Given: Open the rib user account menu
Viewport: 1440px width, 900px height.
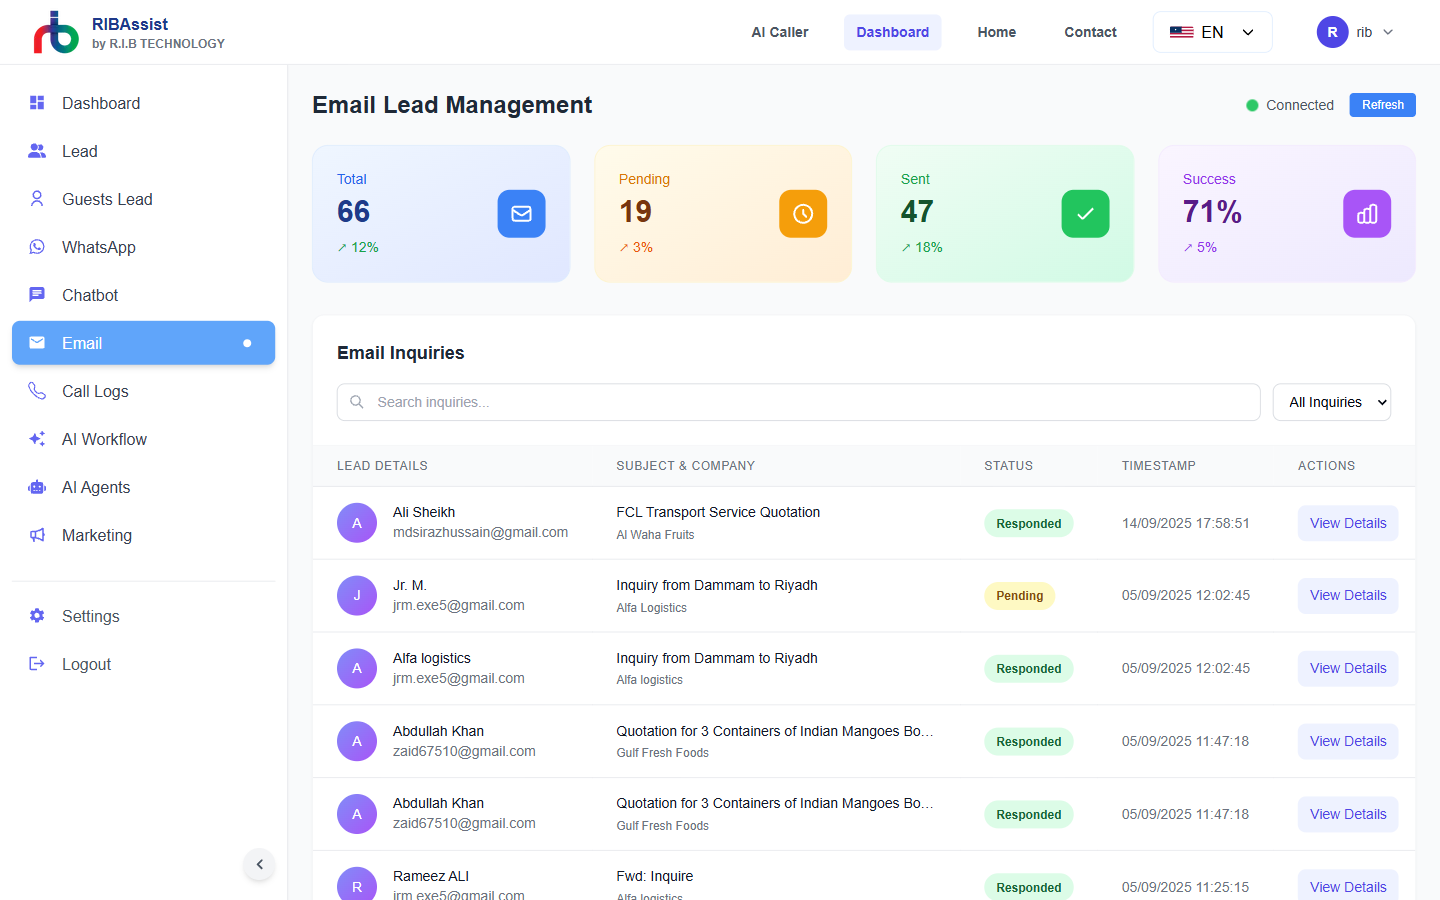Looking at the screenshot, I should tap(1356, 31).
